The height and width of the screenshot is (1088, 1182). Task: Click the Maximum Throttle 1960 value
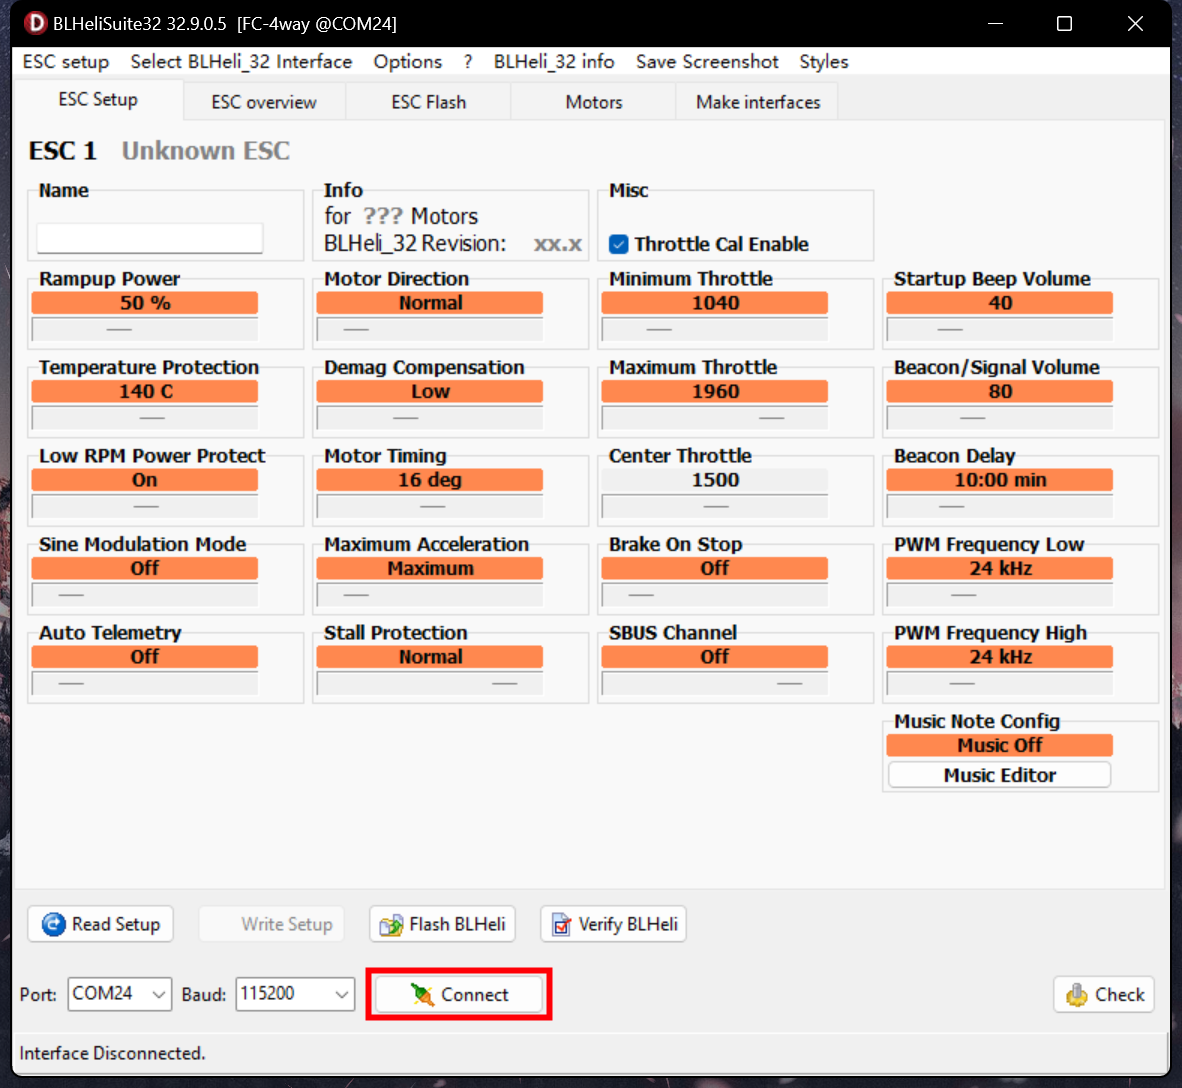coord(715,391)
